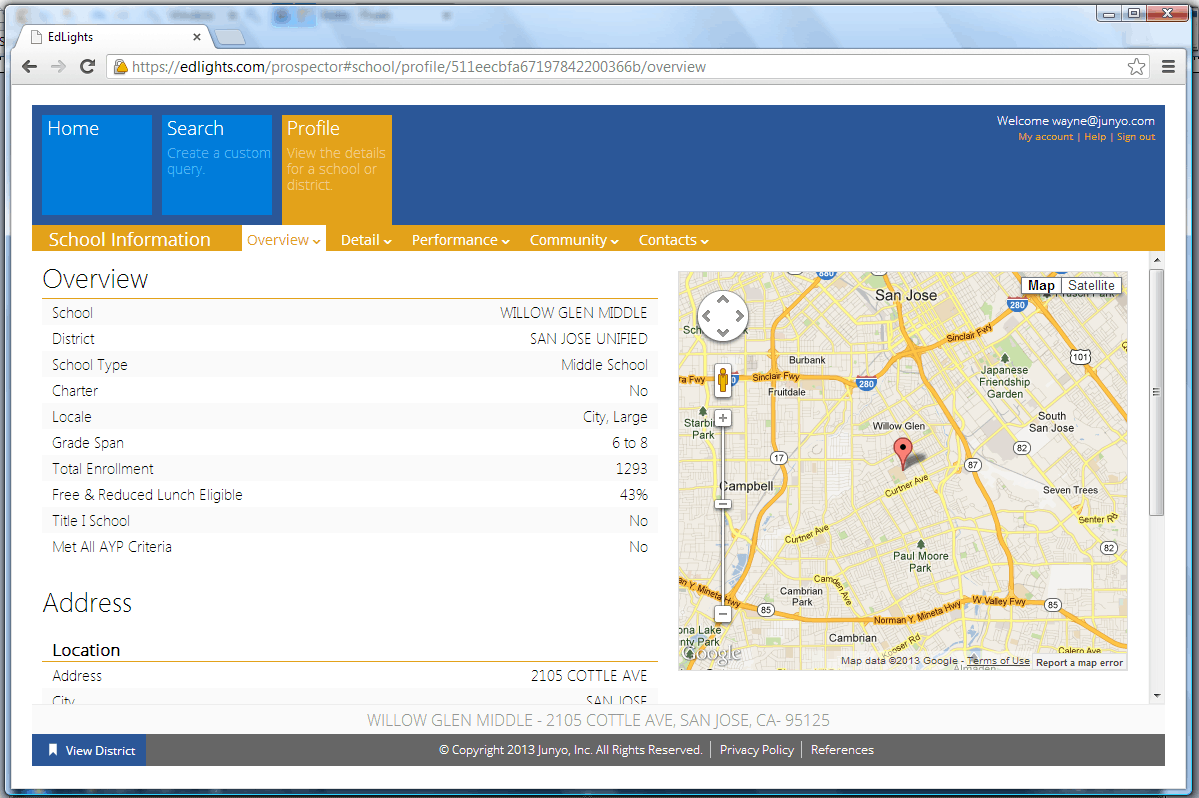Click the page vertical scrollbar thumb

[1157, 392]
